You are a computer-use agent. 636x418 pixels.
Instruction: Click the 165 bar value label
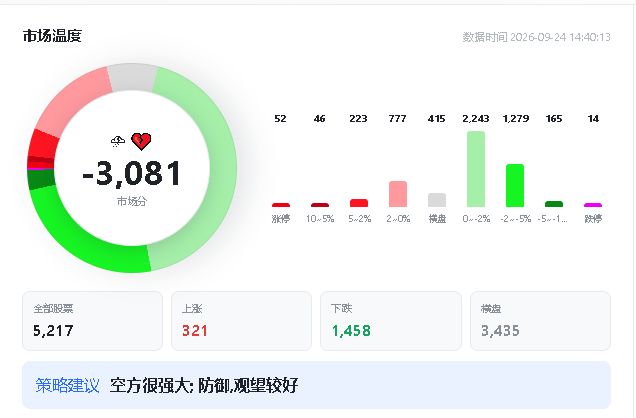[x=554, y=119]
